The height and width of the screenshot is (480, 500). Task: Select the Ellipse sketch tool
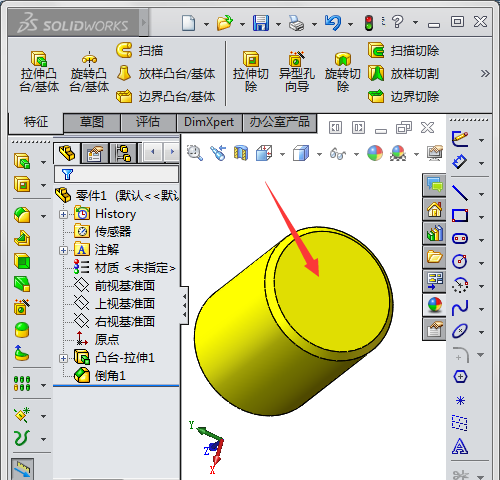click(460, 331)
